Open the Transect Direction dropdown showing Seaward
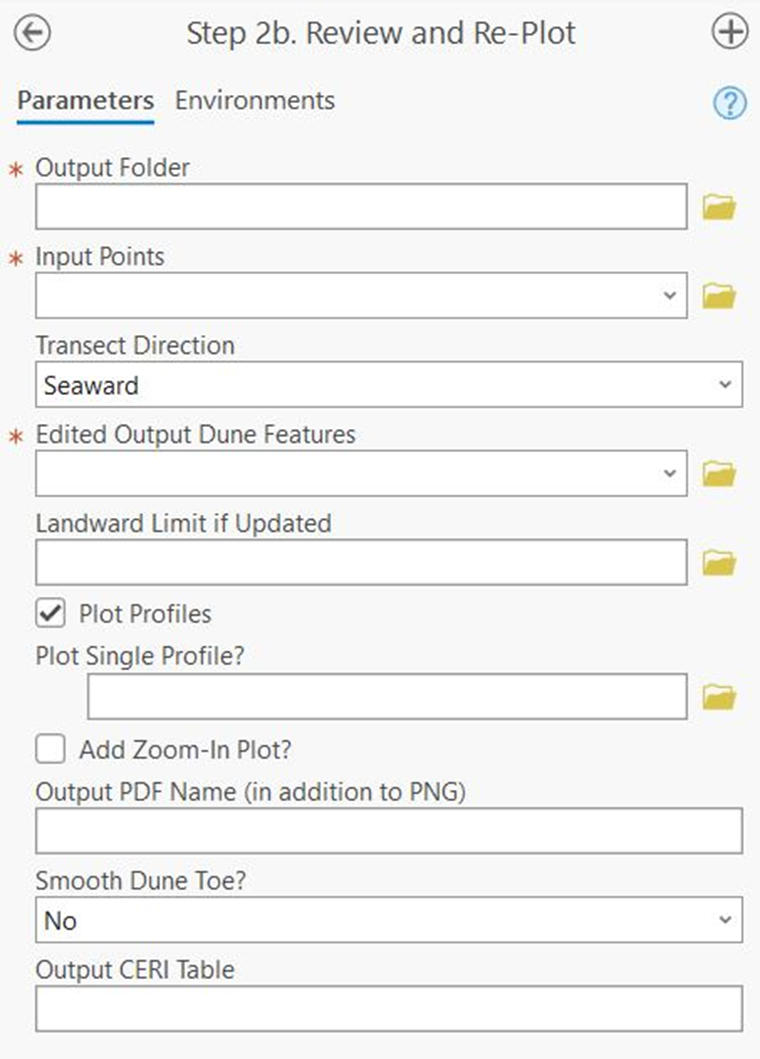The height and width of the screenshot is (1059, 760). tap(389, 384)
